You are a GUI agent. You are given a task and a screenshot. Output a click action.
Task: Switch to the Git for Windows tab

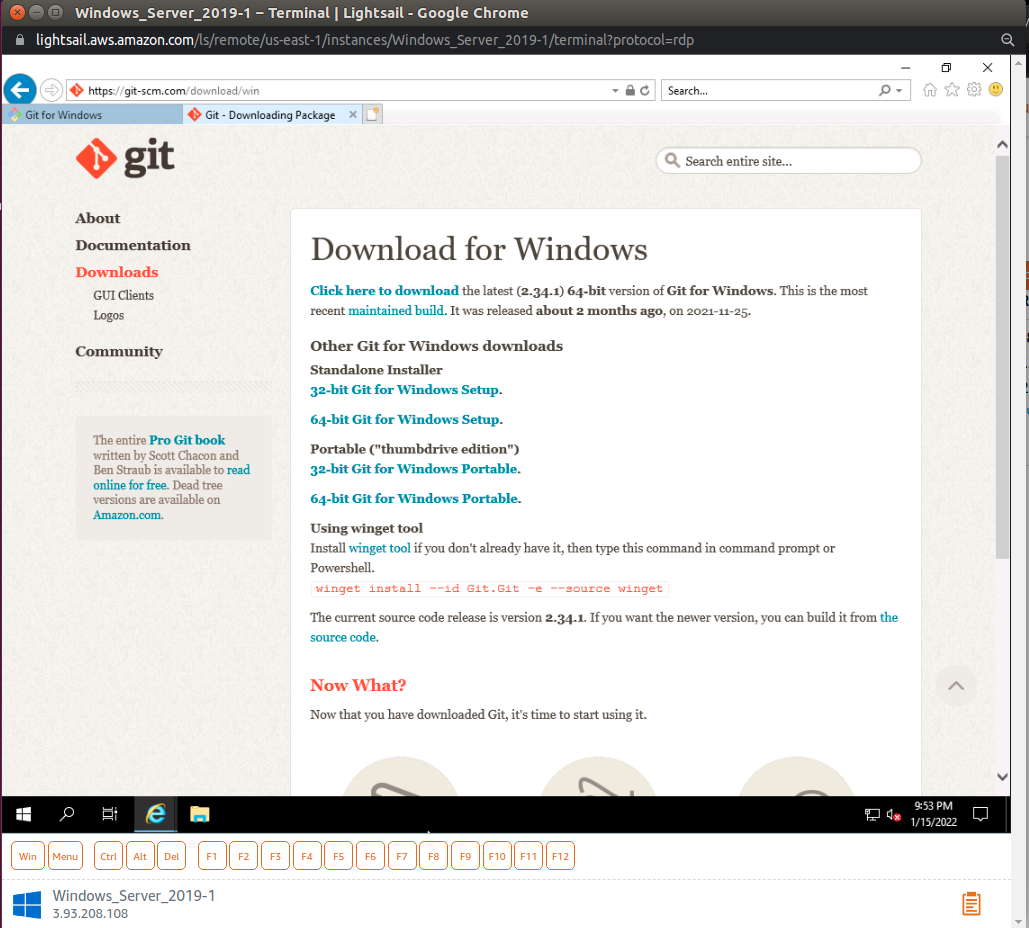92,115
